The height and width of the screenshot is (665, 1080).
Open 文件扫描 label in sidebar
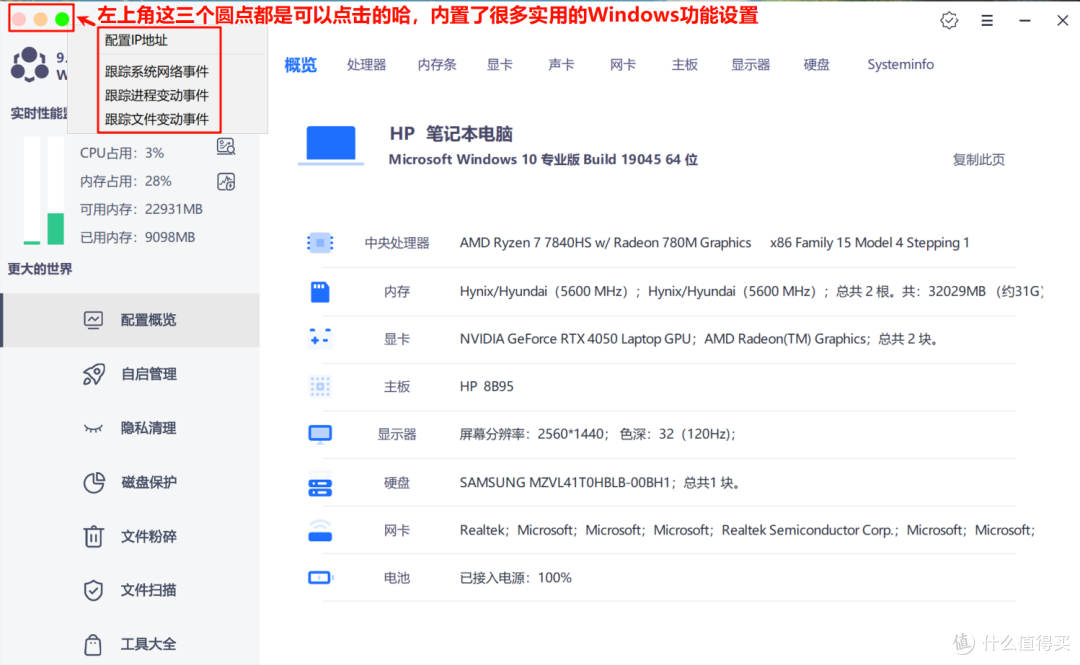[x=149, y=590]
